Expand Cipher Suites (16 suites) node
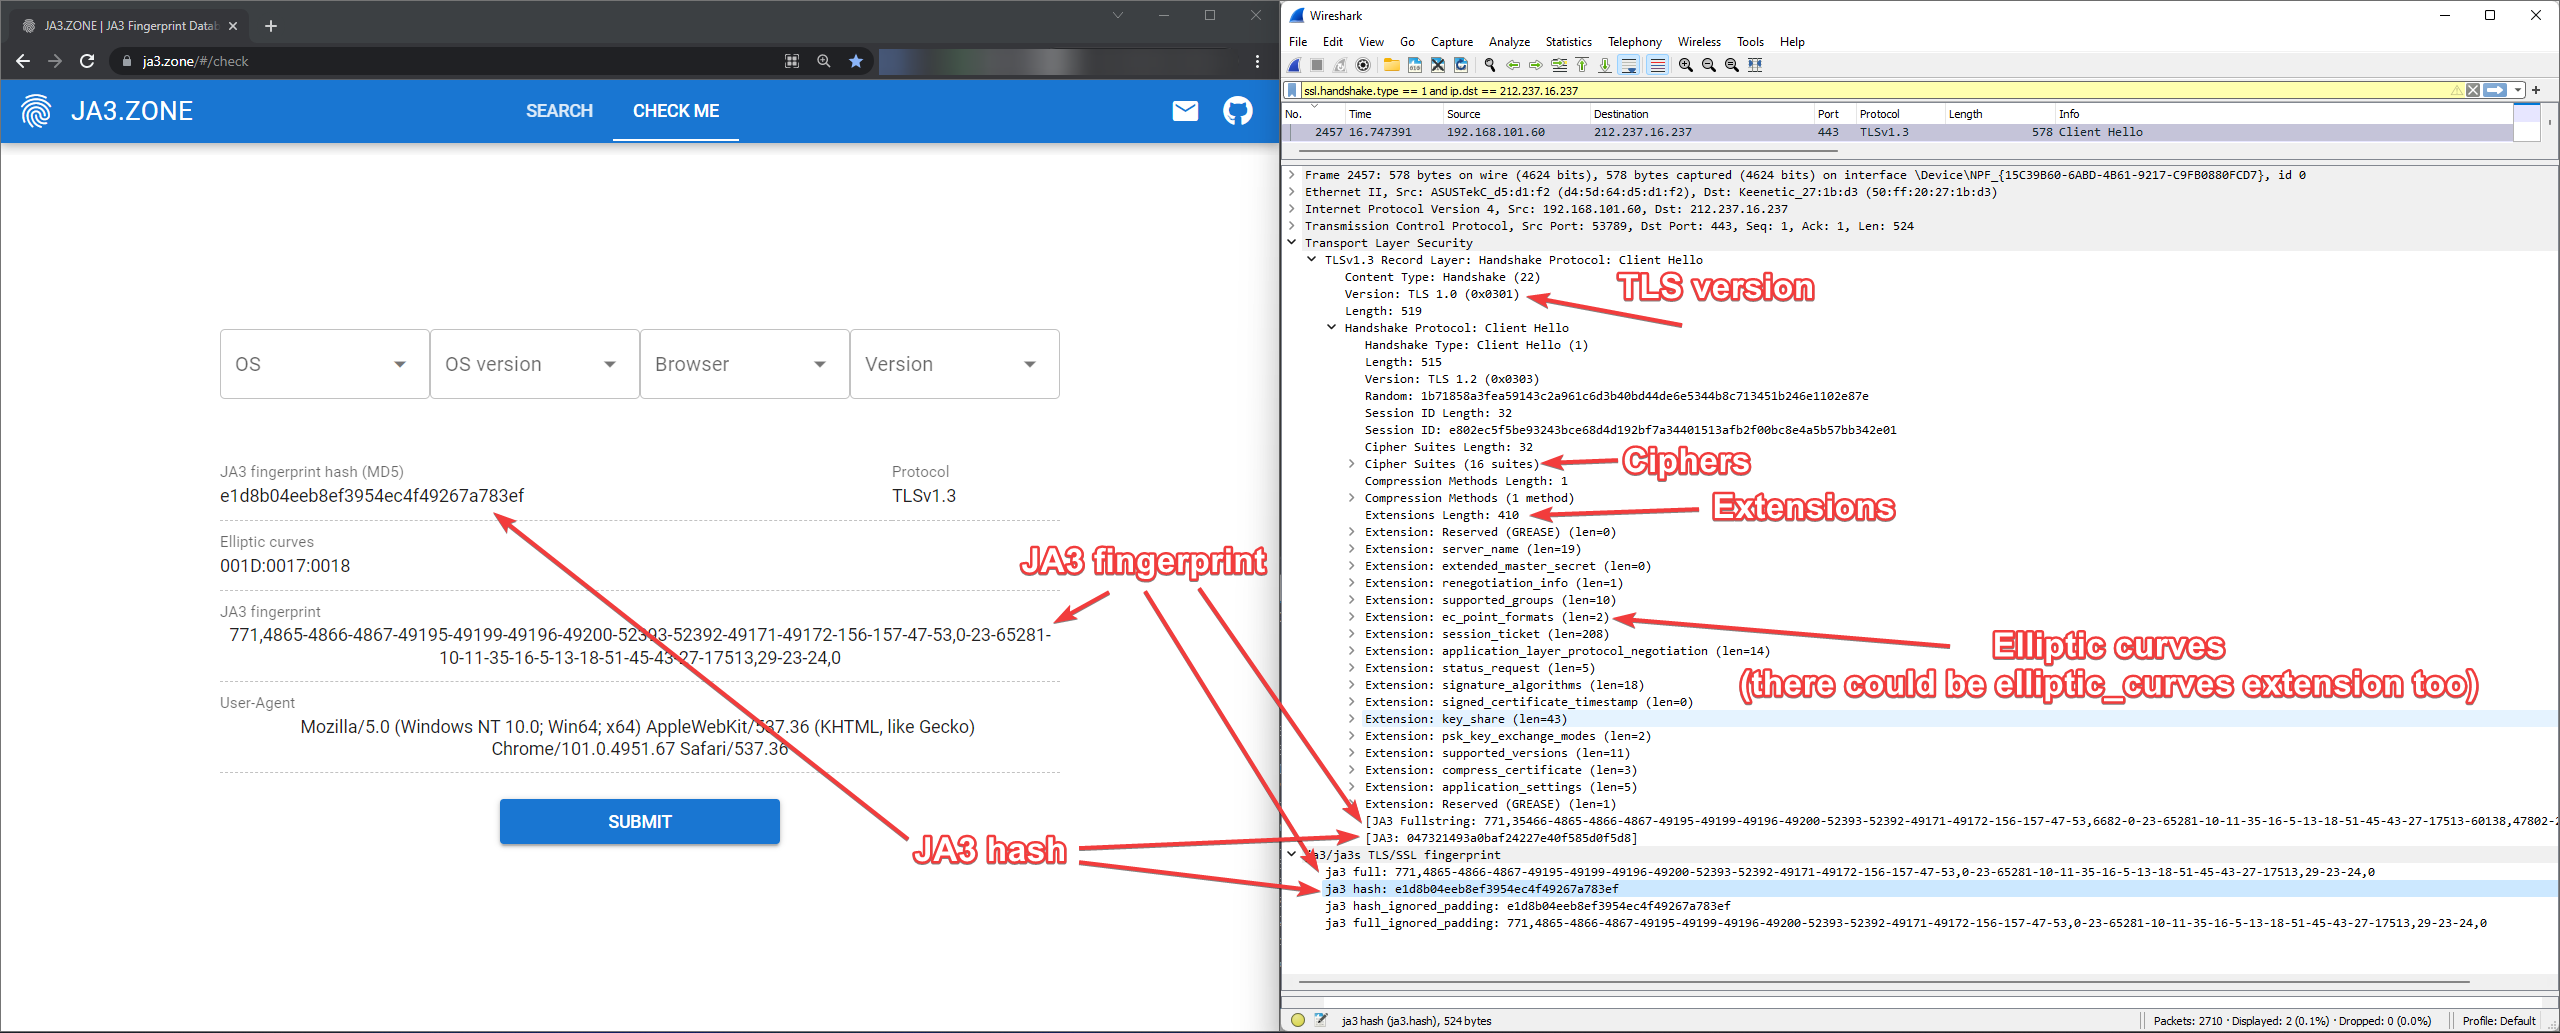The width and height of the screenshot is (2560, 1033). (1352, 464)
